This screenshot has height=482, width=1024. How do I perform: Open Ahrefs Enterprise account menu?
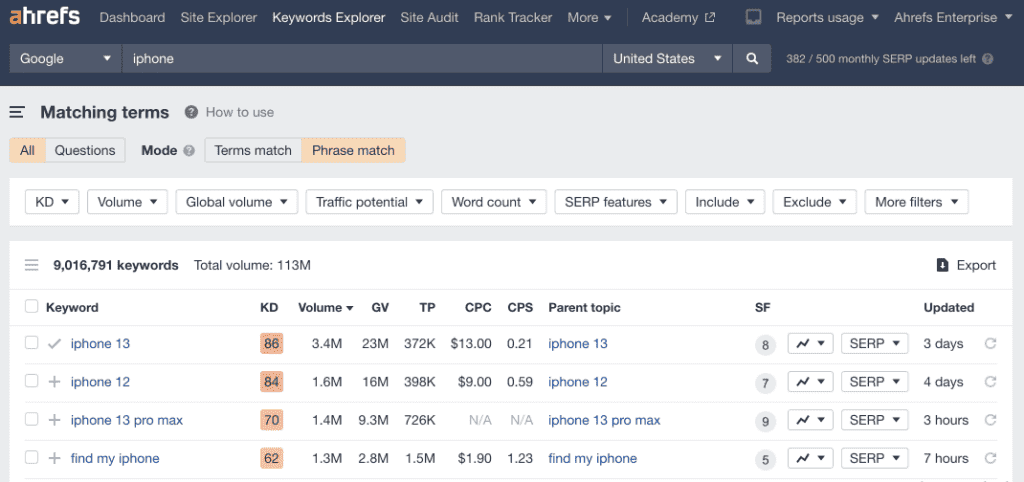955,18
